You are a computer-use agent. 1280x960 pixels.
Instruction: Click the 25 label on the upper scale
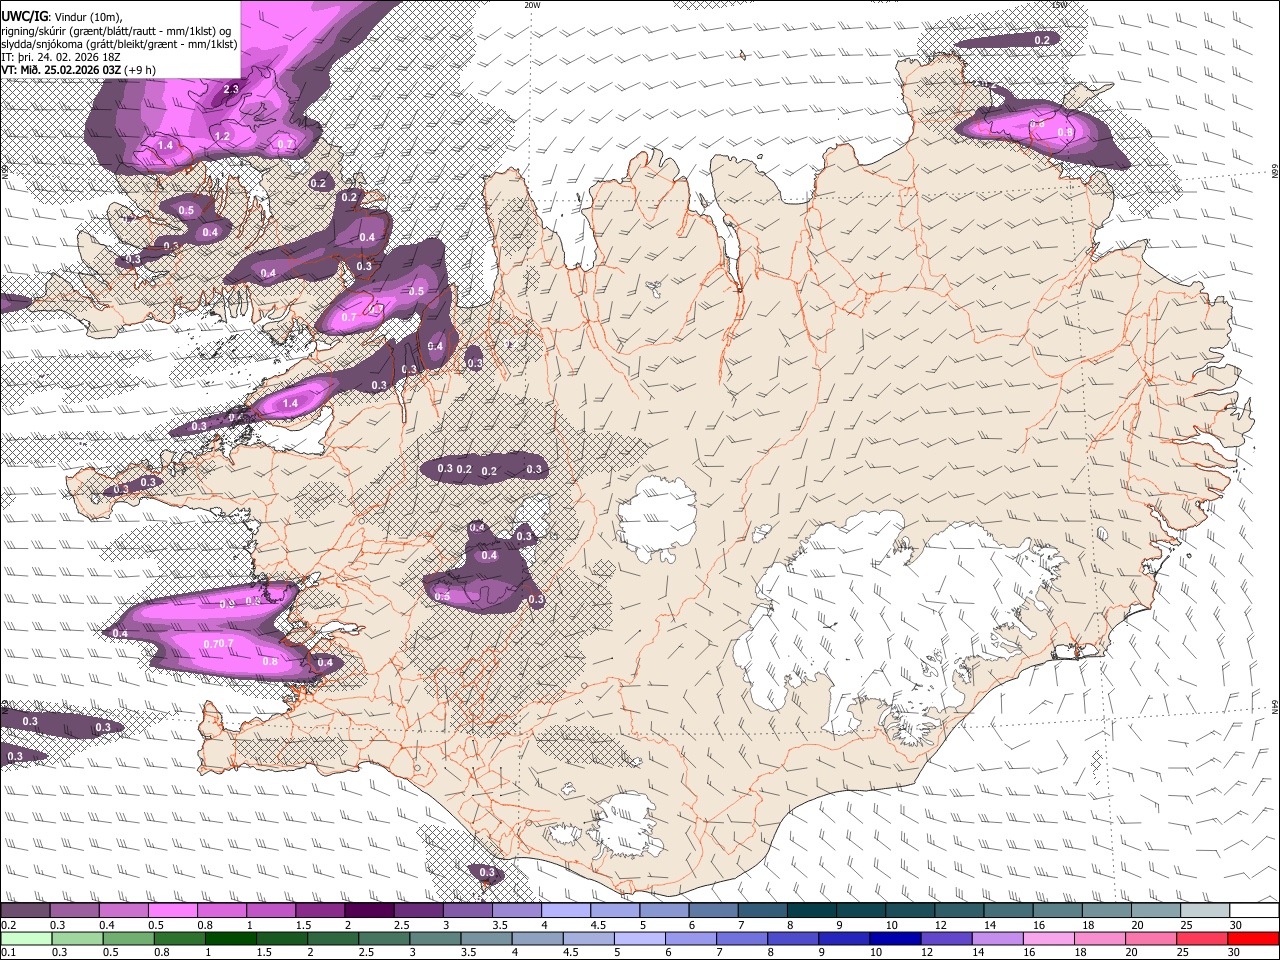coord(1186,925)
